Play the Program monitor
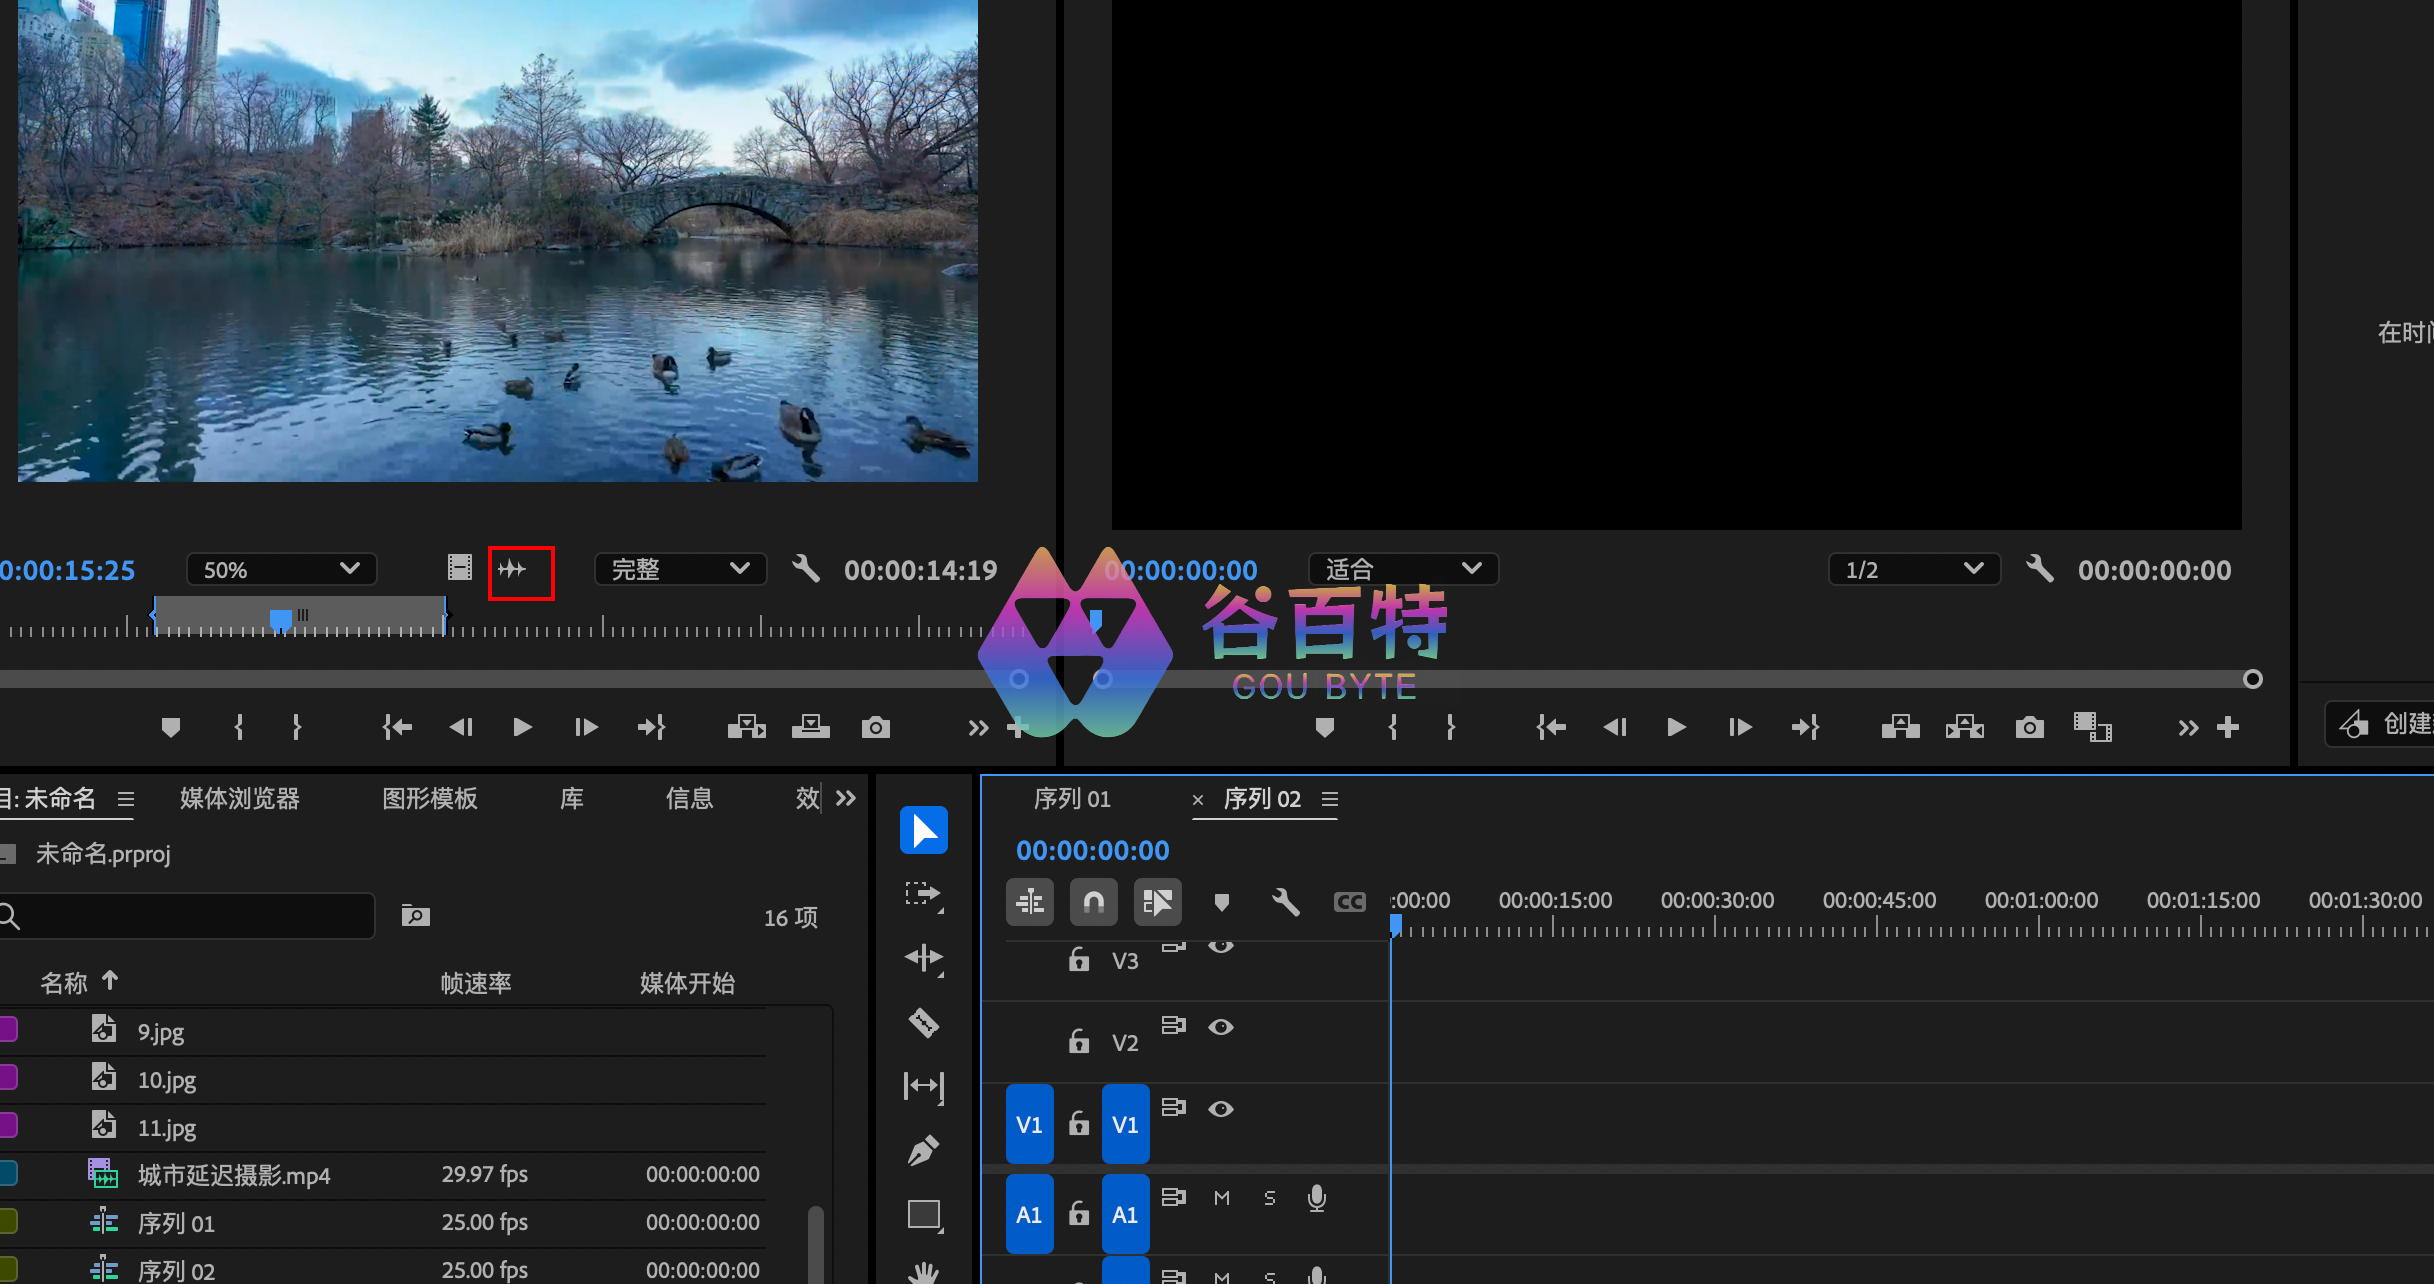This screenshot has height=1284, width=2434. tap(1676, 727)
